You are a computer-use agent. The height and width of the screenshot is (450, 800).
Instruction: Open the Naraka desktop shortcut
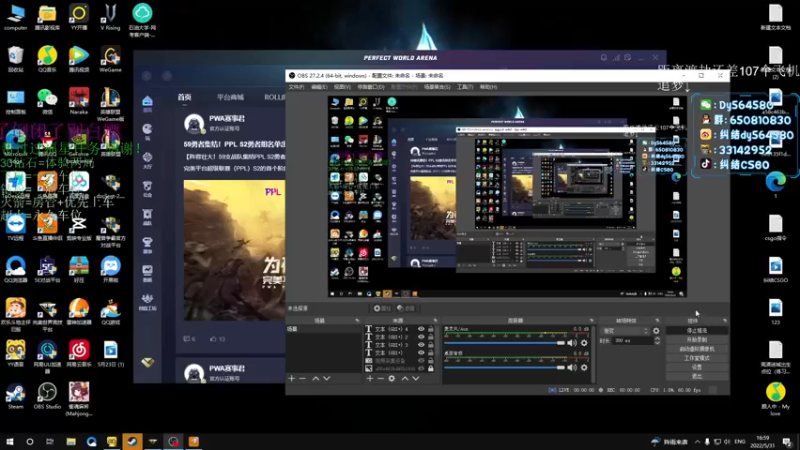point(79,101)
